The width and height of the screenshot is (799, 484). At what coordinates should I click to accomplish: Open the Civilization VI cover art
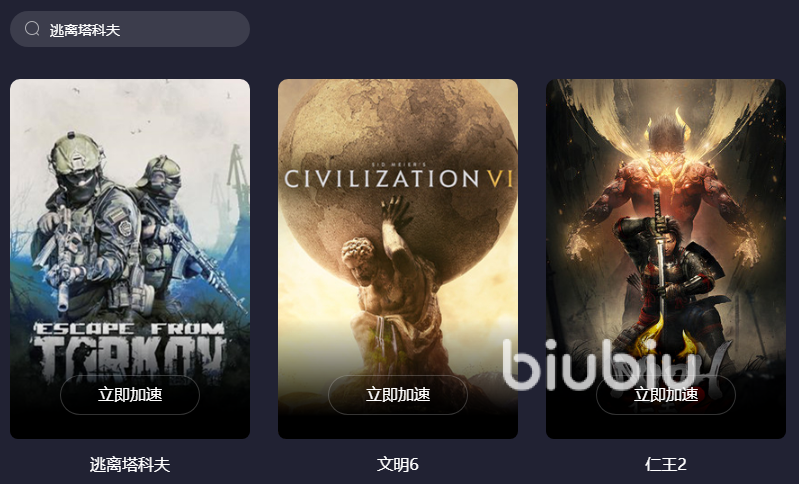pyautogui.click(x=398, y=259)
